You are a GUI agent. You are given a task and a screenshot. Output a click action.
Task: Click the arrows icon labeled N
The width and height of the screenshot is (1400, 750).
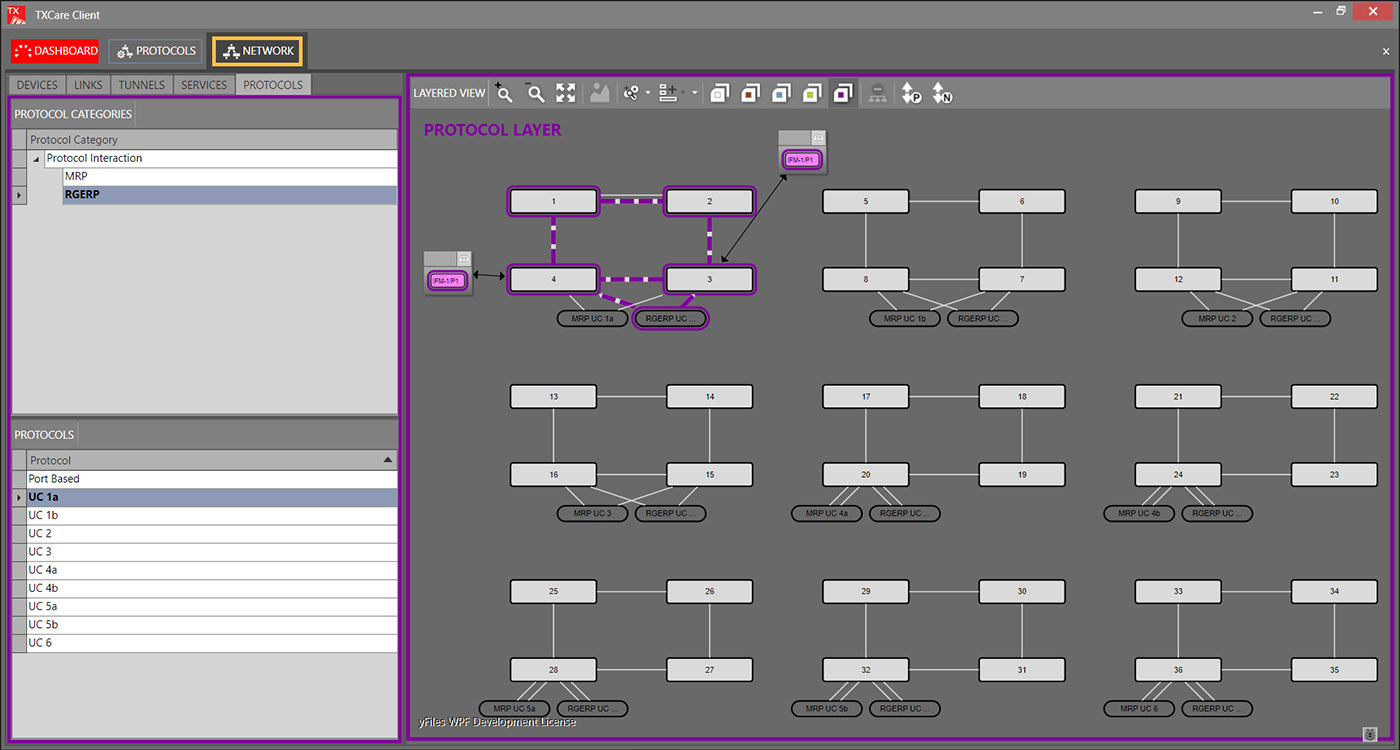pos(942,93)
